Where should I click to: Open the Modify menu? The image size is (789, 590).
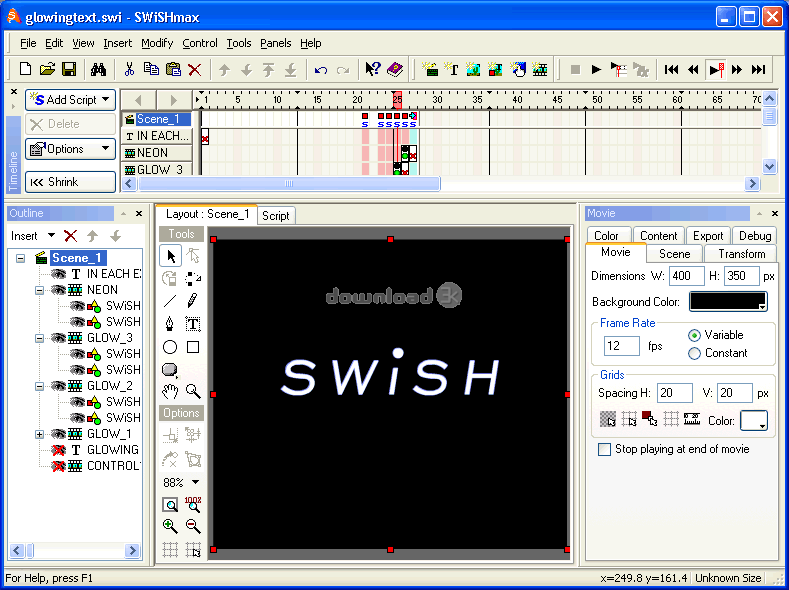[157, 43]
